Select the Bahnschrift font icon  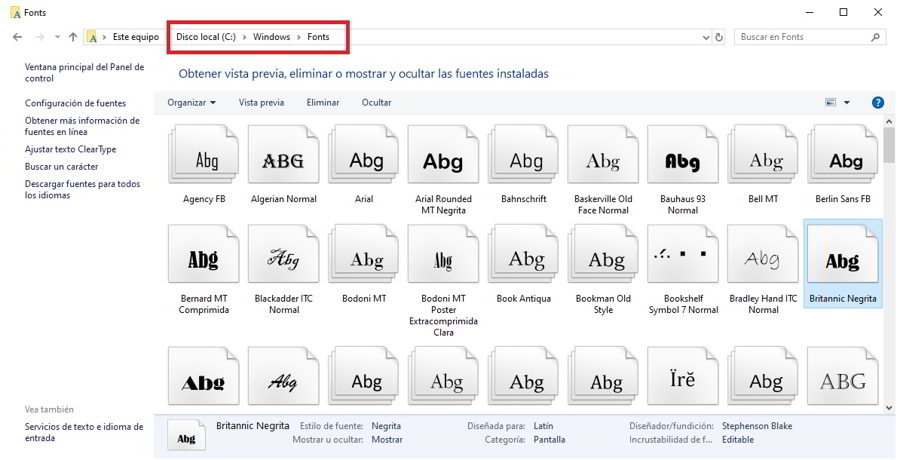(523, 154)
